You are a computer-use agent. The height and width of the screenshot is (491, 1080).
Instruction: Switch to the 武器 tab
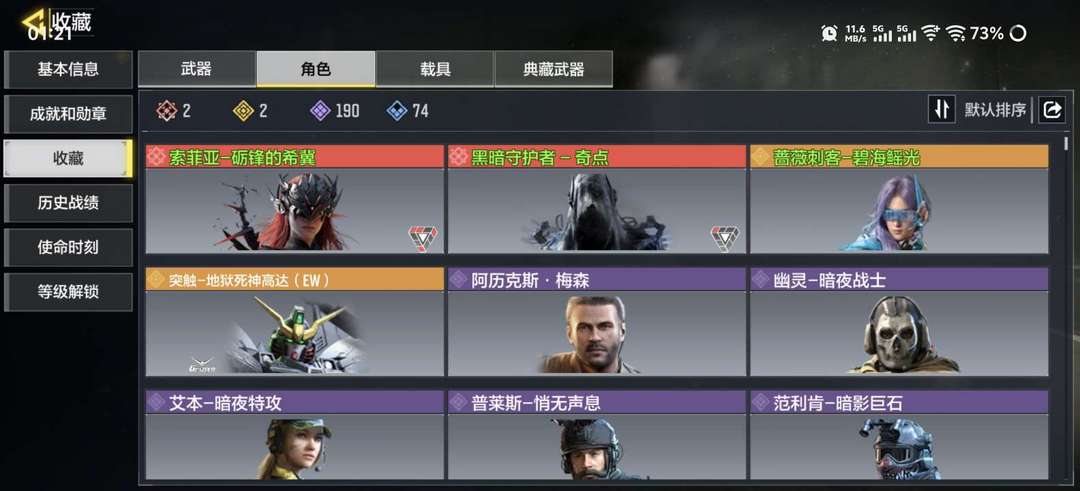tap(197, 69)
